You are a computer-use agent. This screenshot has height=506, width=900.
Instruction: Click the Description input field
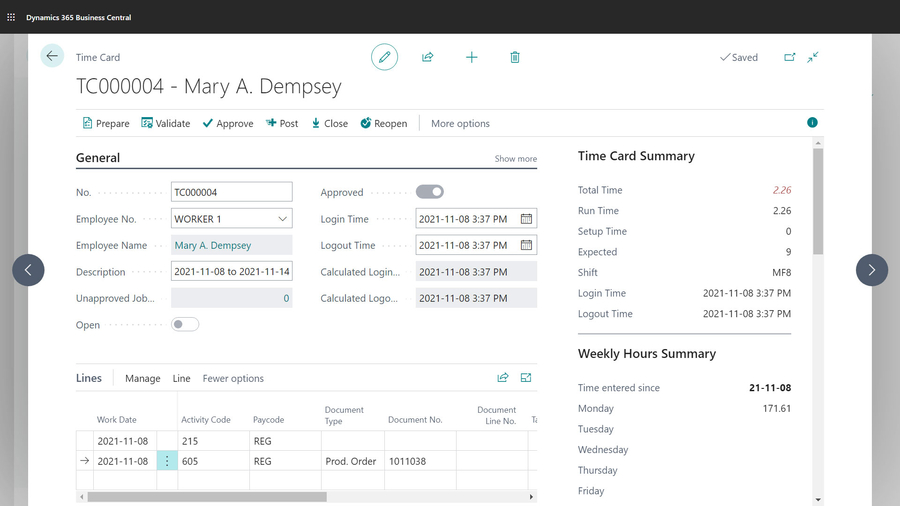(231, 272)
